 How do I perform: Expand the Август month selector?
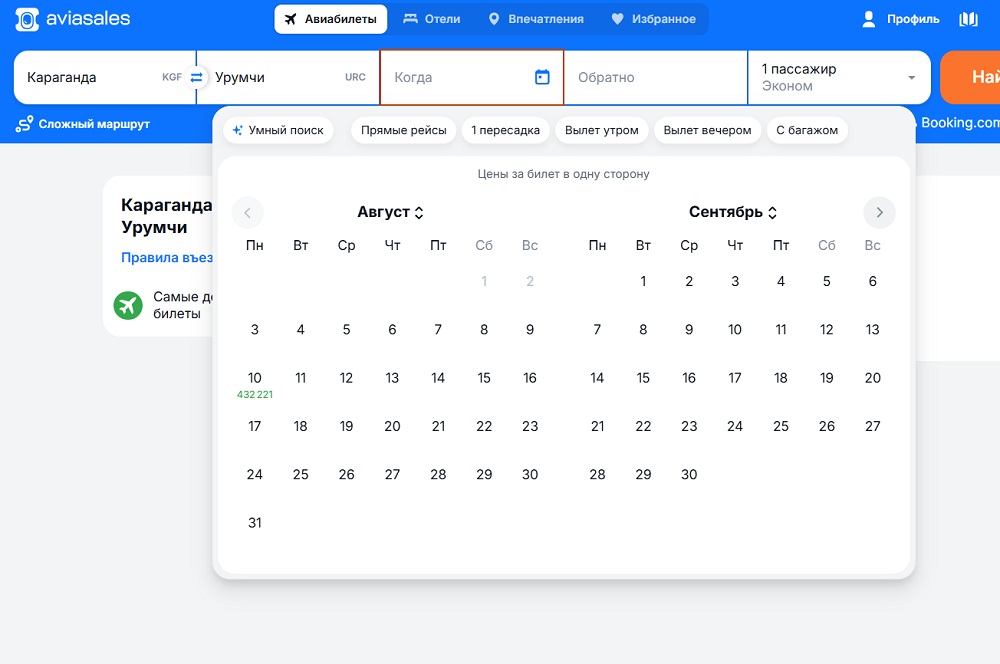(390, 212)
